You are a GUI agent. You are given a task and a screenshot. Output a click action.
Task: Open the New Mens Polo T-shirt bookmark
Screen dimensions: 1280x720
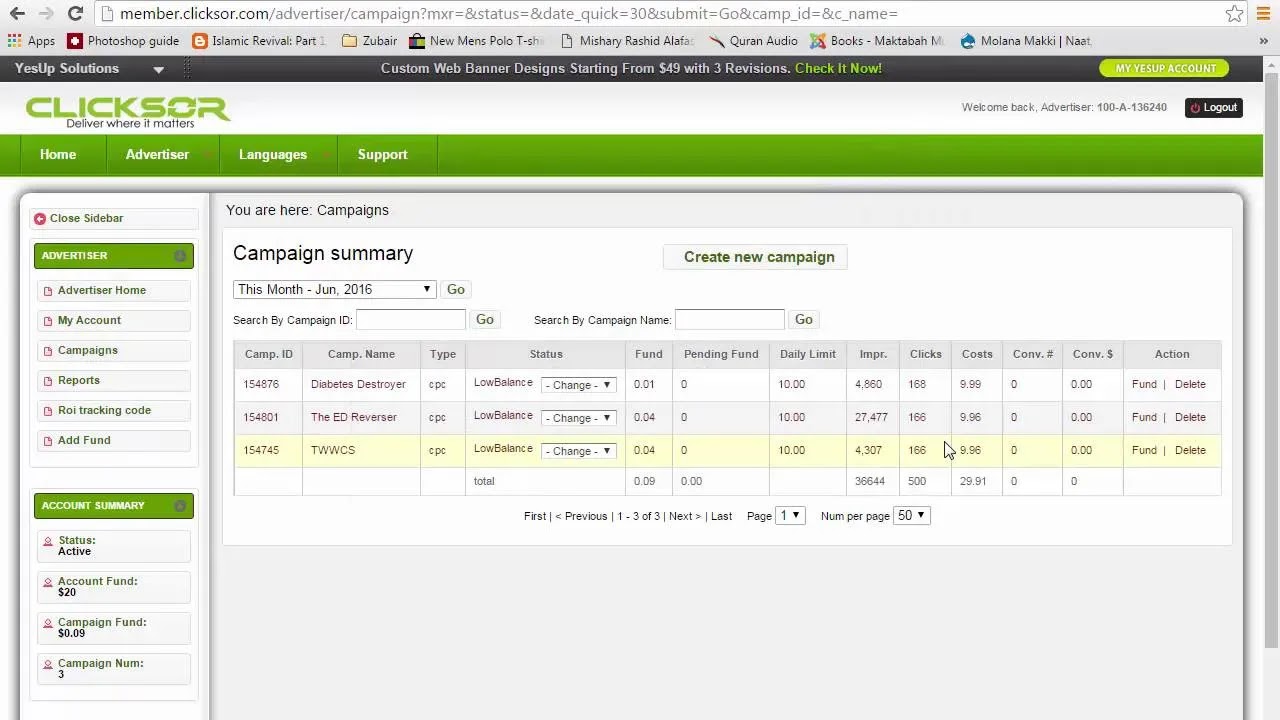[478, 41]
